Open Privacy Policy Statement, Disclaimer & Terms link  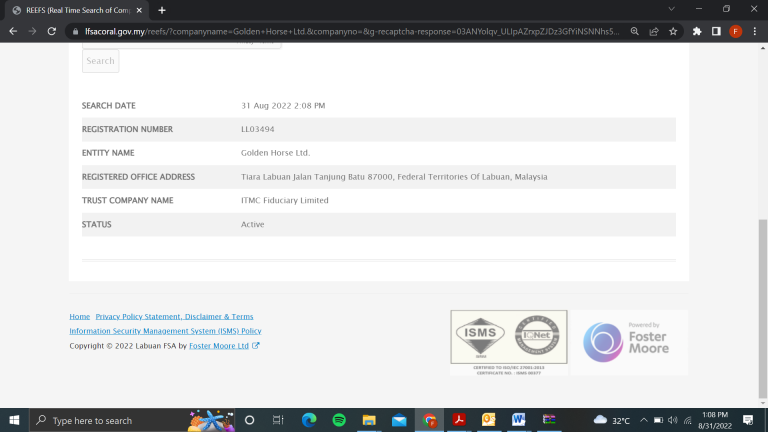point(174,316)
